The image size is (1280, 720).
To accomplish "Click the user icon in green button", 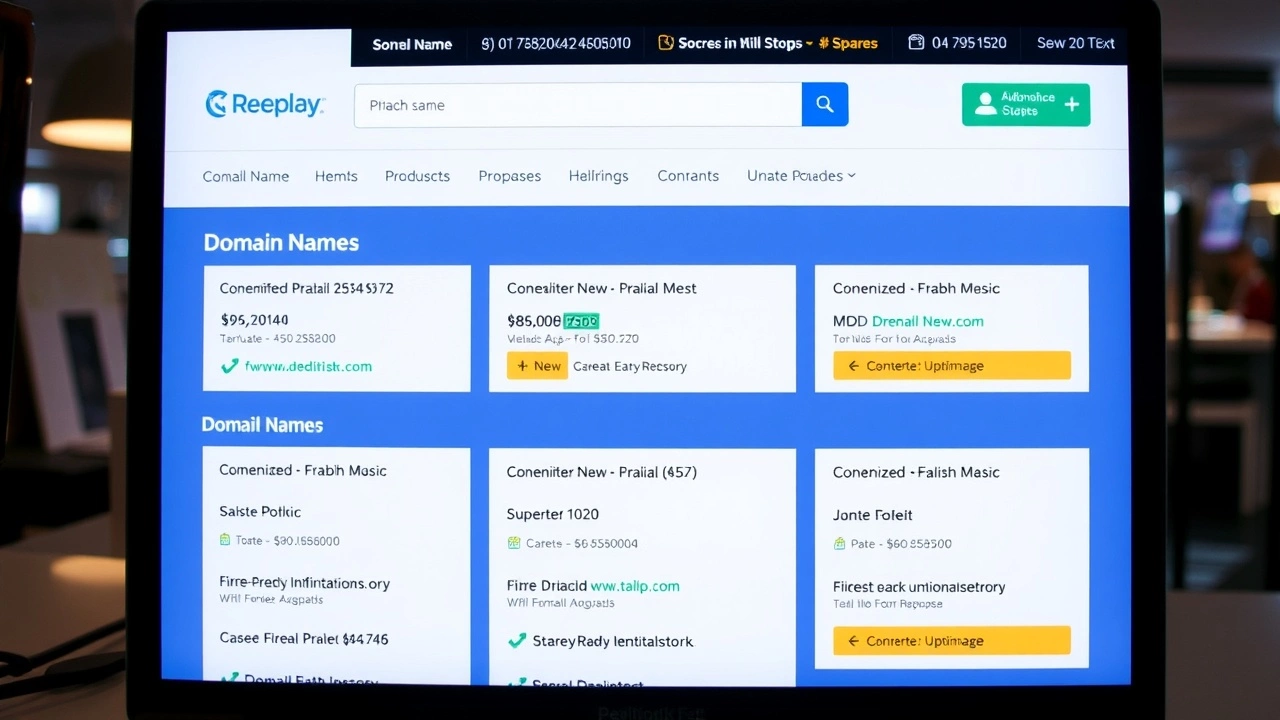I will 985,104.
